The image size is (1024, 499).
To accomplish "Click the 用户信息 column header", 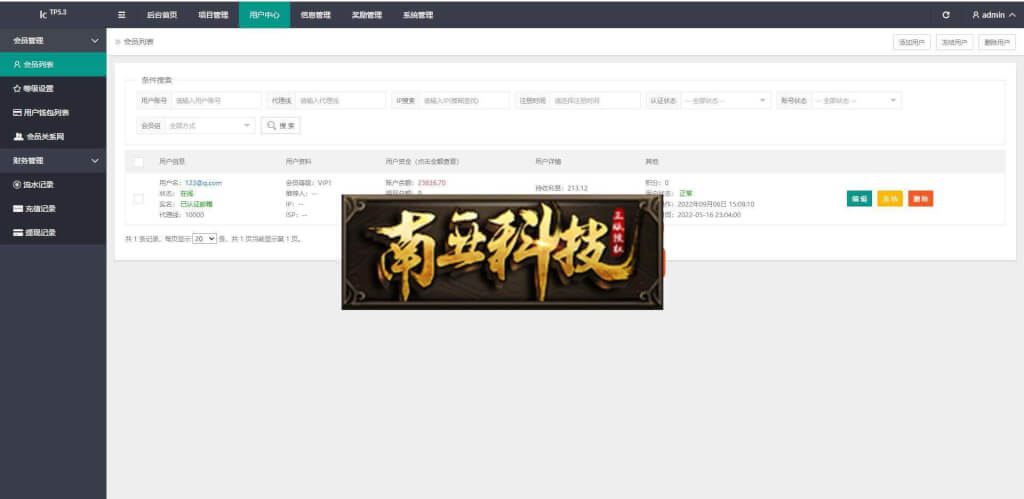I will click(x=172, y=161).
